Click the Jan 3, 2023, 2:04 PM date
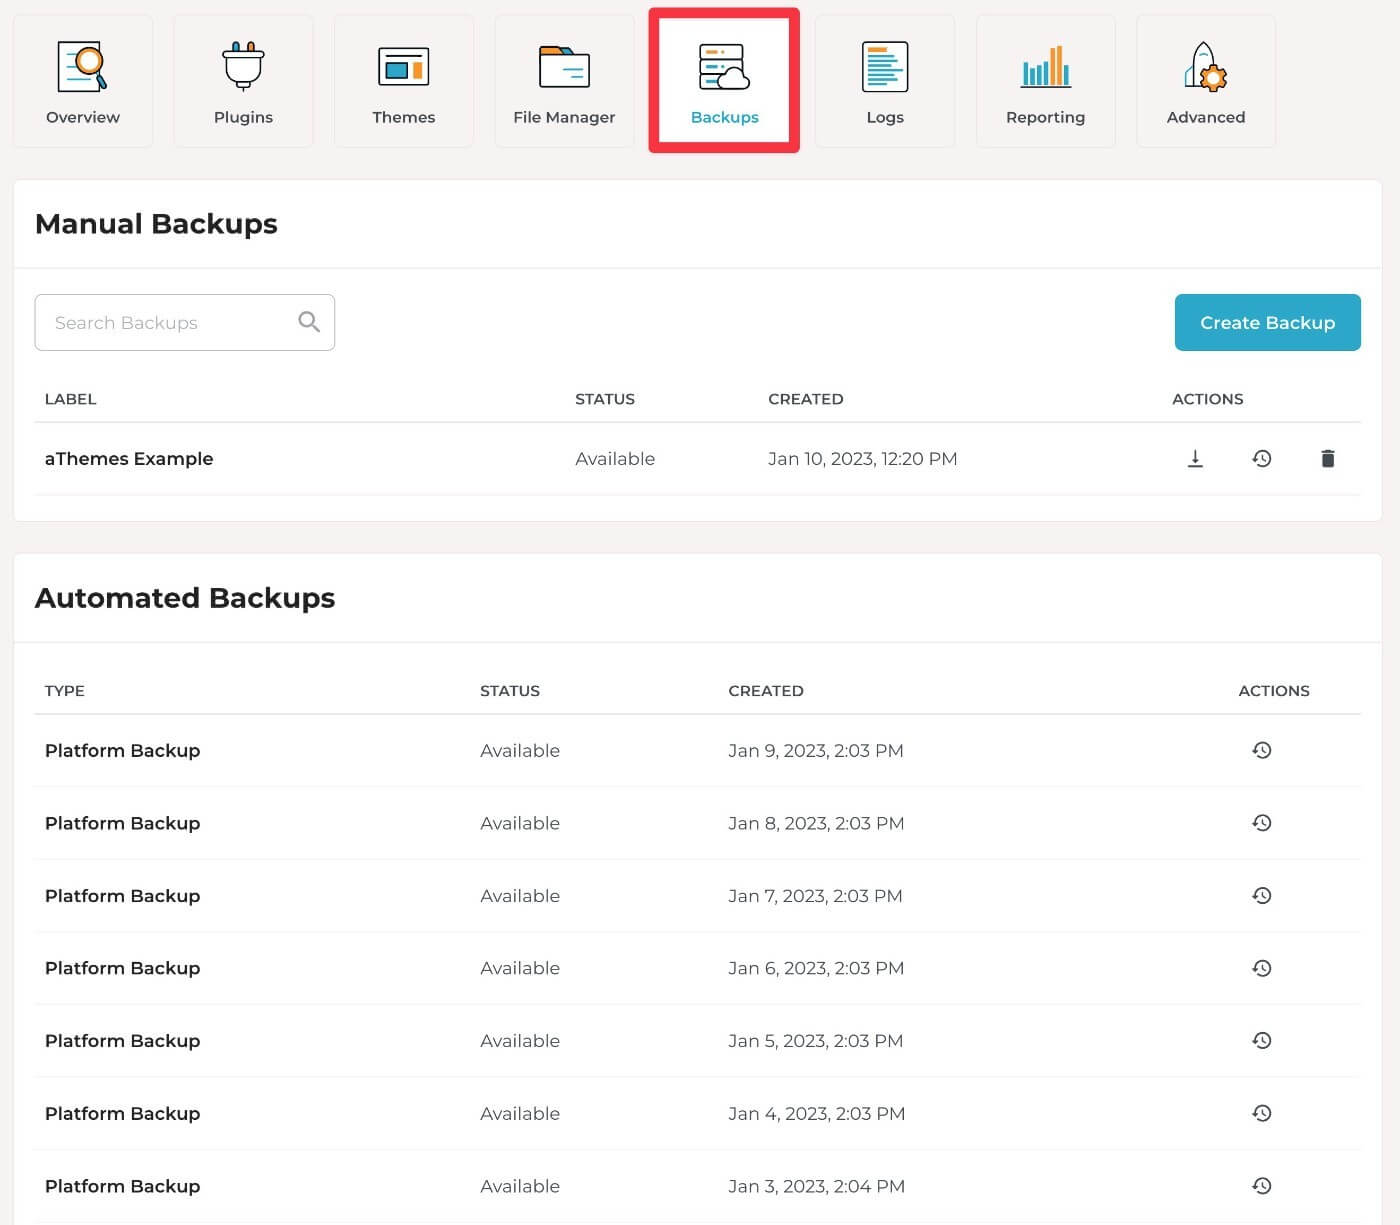Screen dimensions: 1400x1225 coord(817,1186)
